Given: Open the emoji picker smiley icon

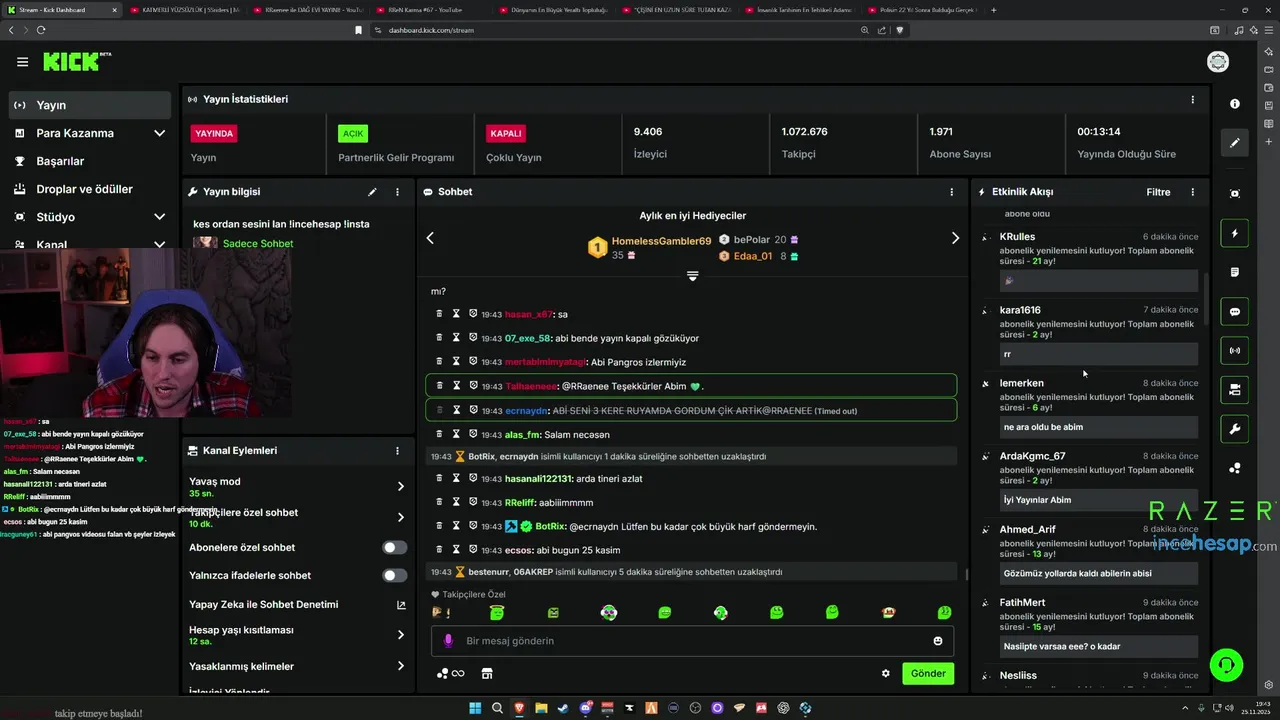Looking at the screenshot, I should pyautogui.click(x=938, y=641).
